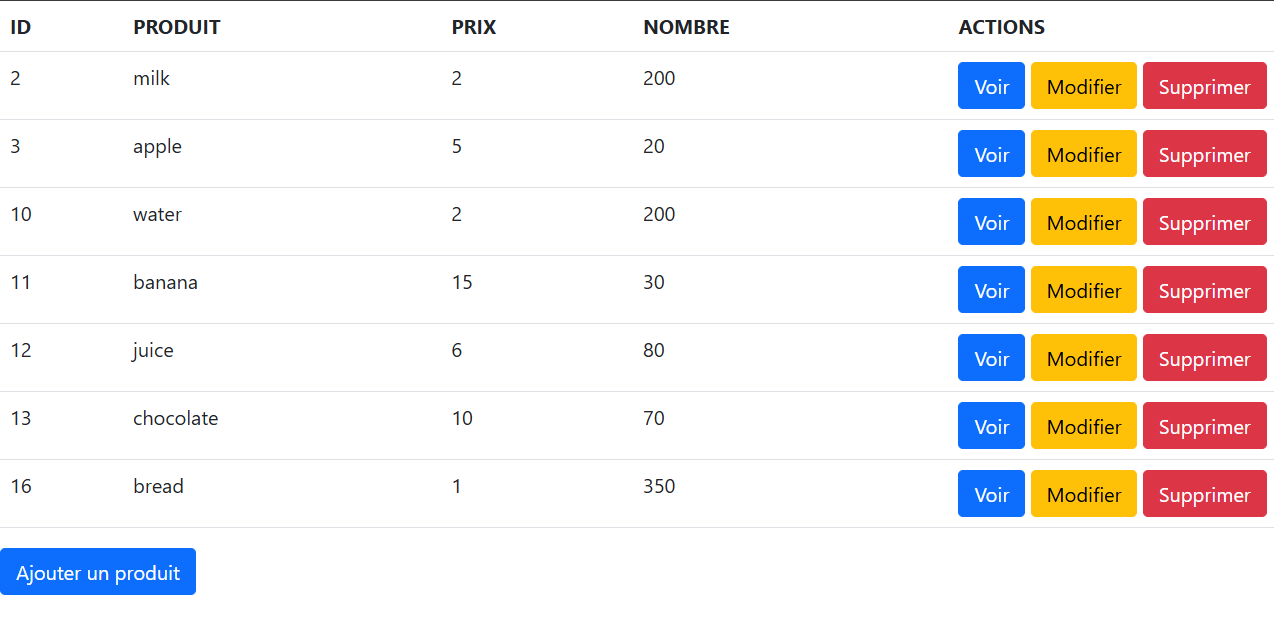The width and height of the screenshot is (1274, 628).
Task: Click the PRIX column header
Action: click(x=473, y=27)
